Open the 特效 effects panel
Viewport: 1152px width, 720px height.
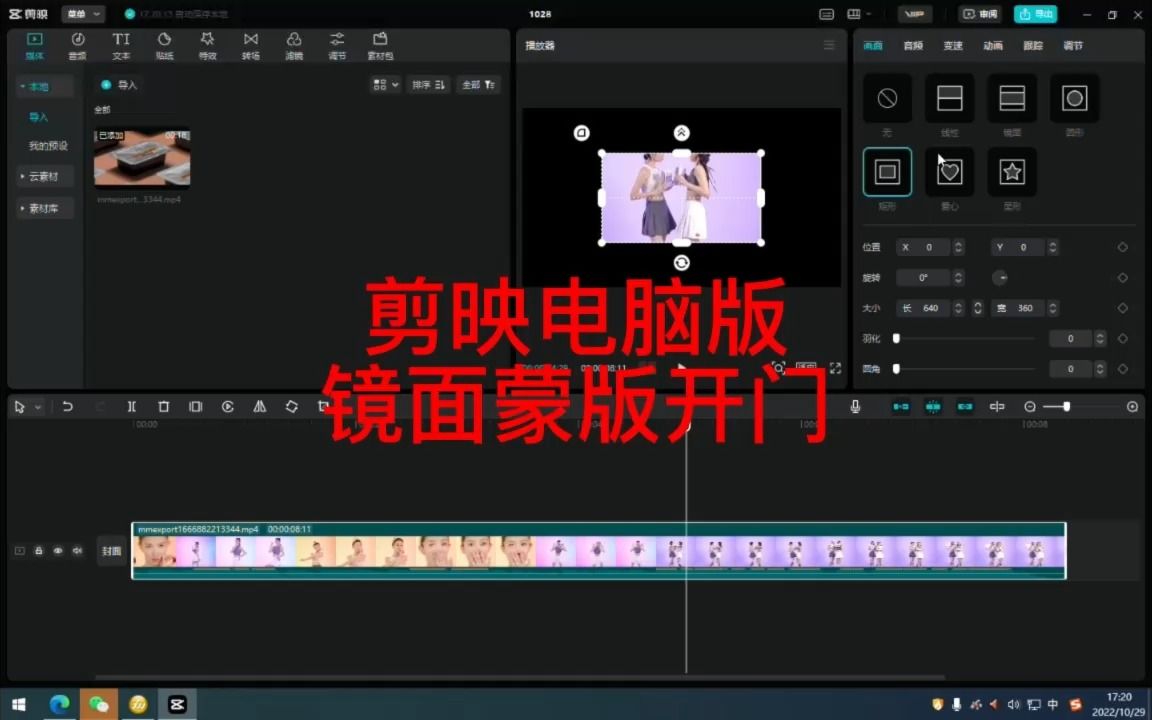coord(207,45)
